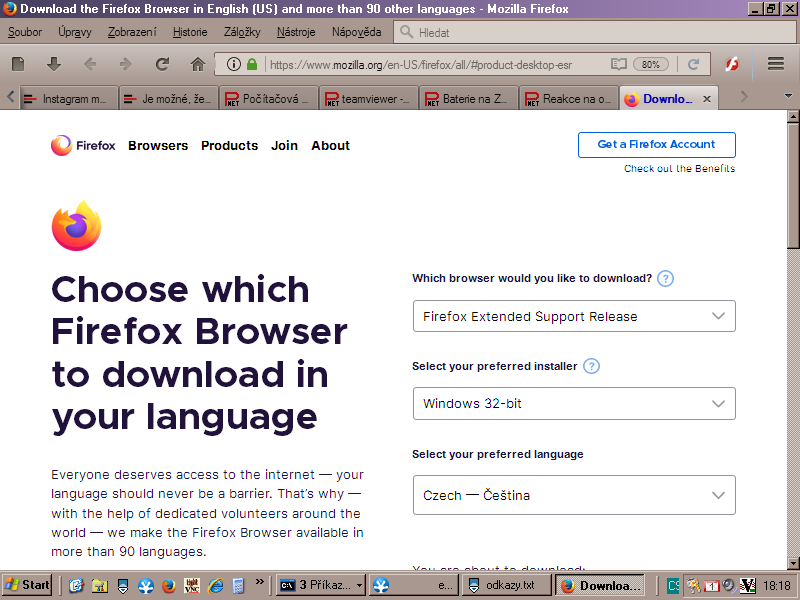Close the Download tab
This screenshot has height=600, width=800.
[x=707, y=99]
